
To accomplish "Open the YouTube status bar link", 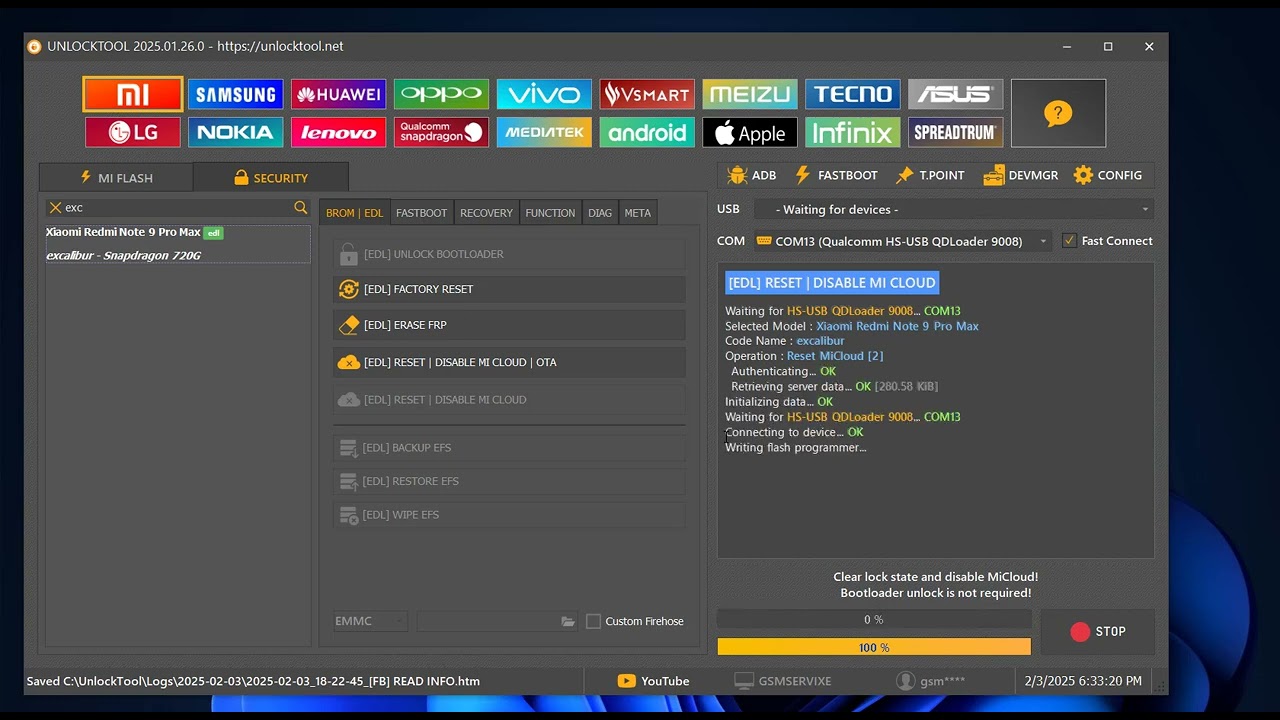I will pyautogui.click(x=653, y=681).
